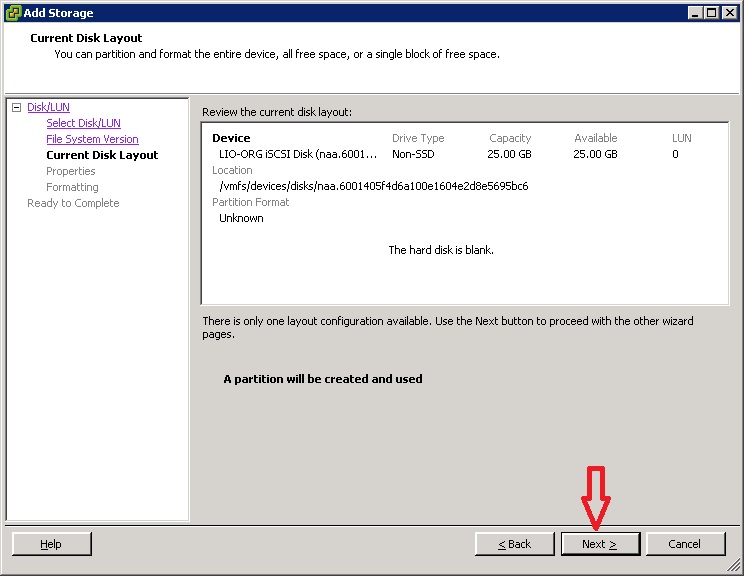
Task: Collapse the Disk/LUN tree node
Action: [16, 107]
